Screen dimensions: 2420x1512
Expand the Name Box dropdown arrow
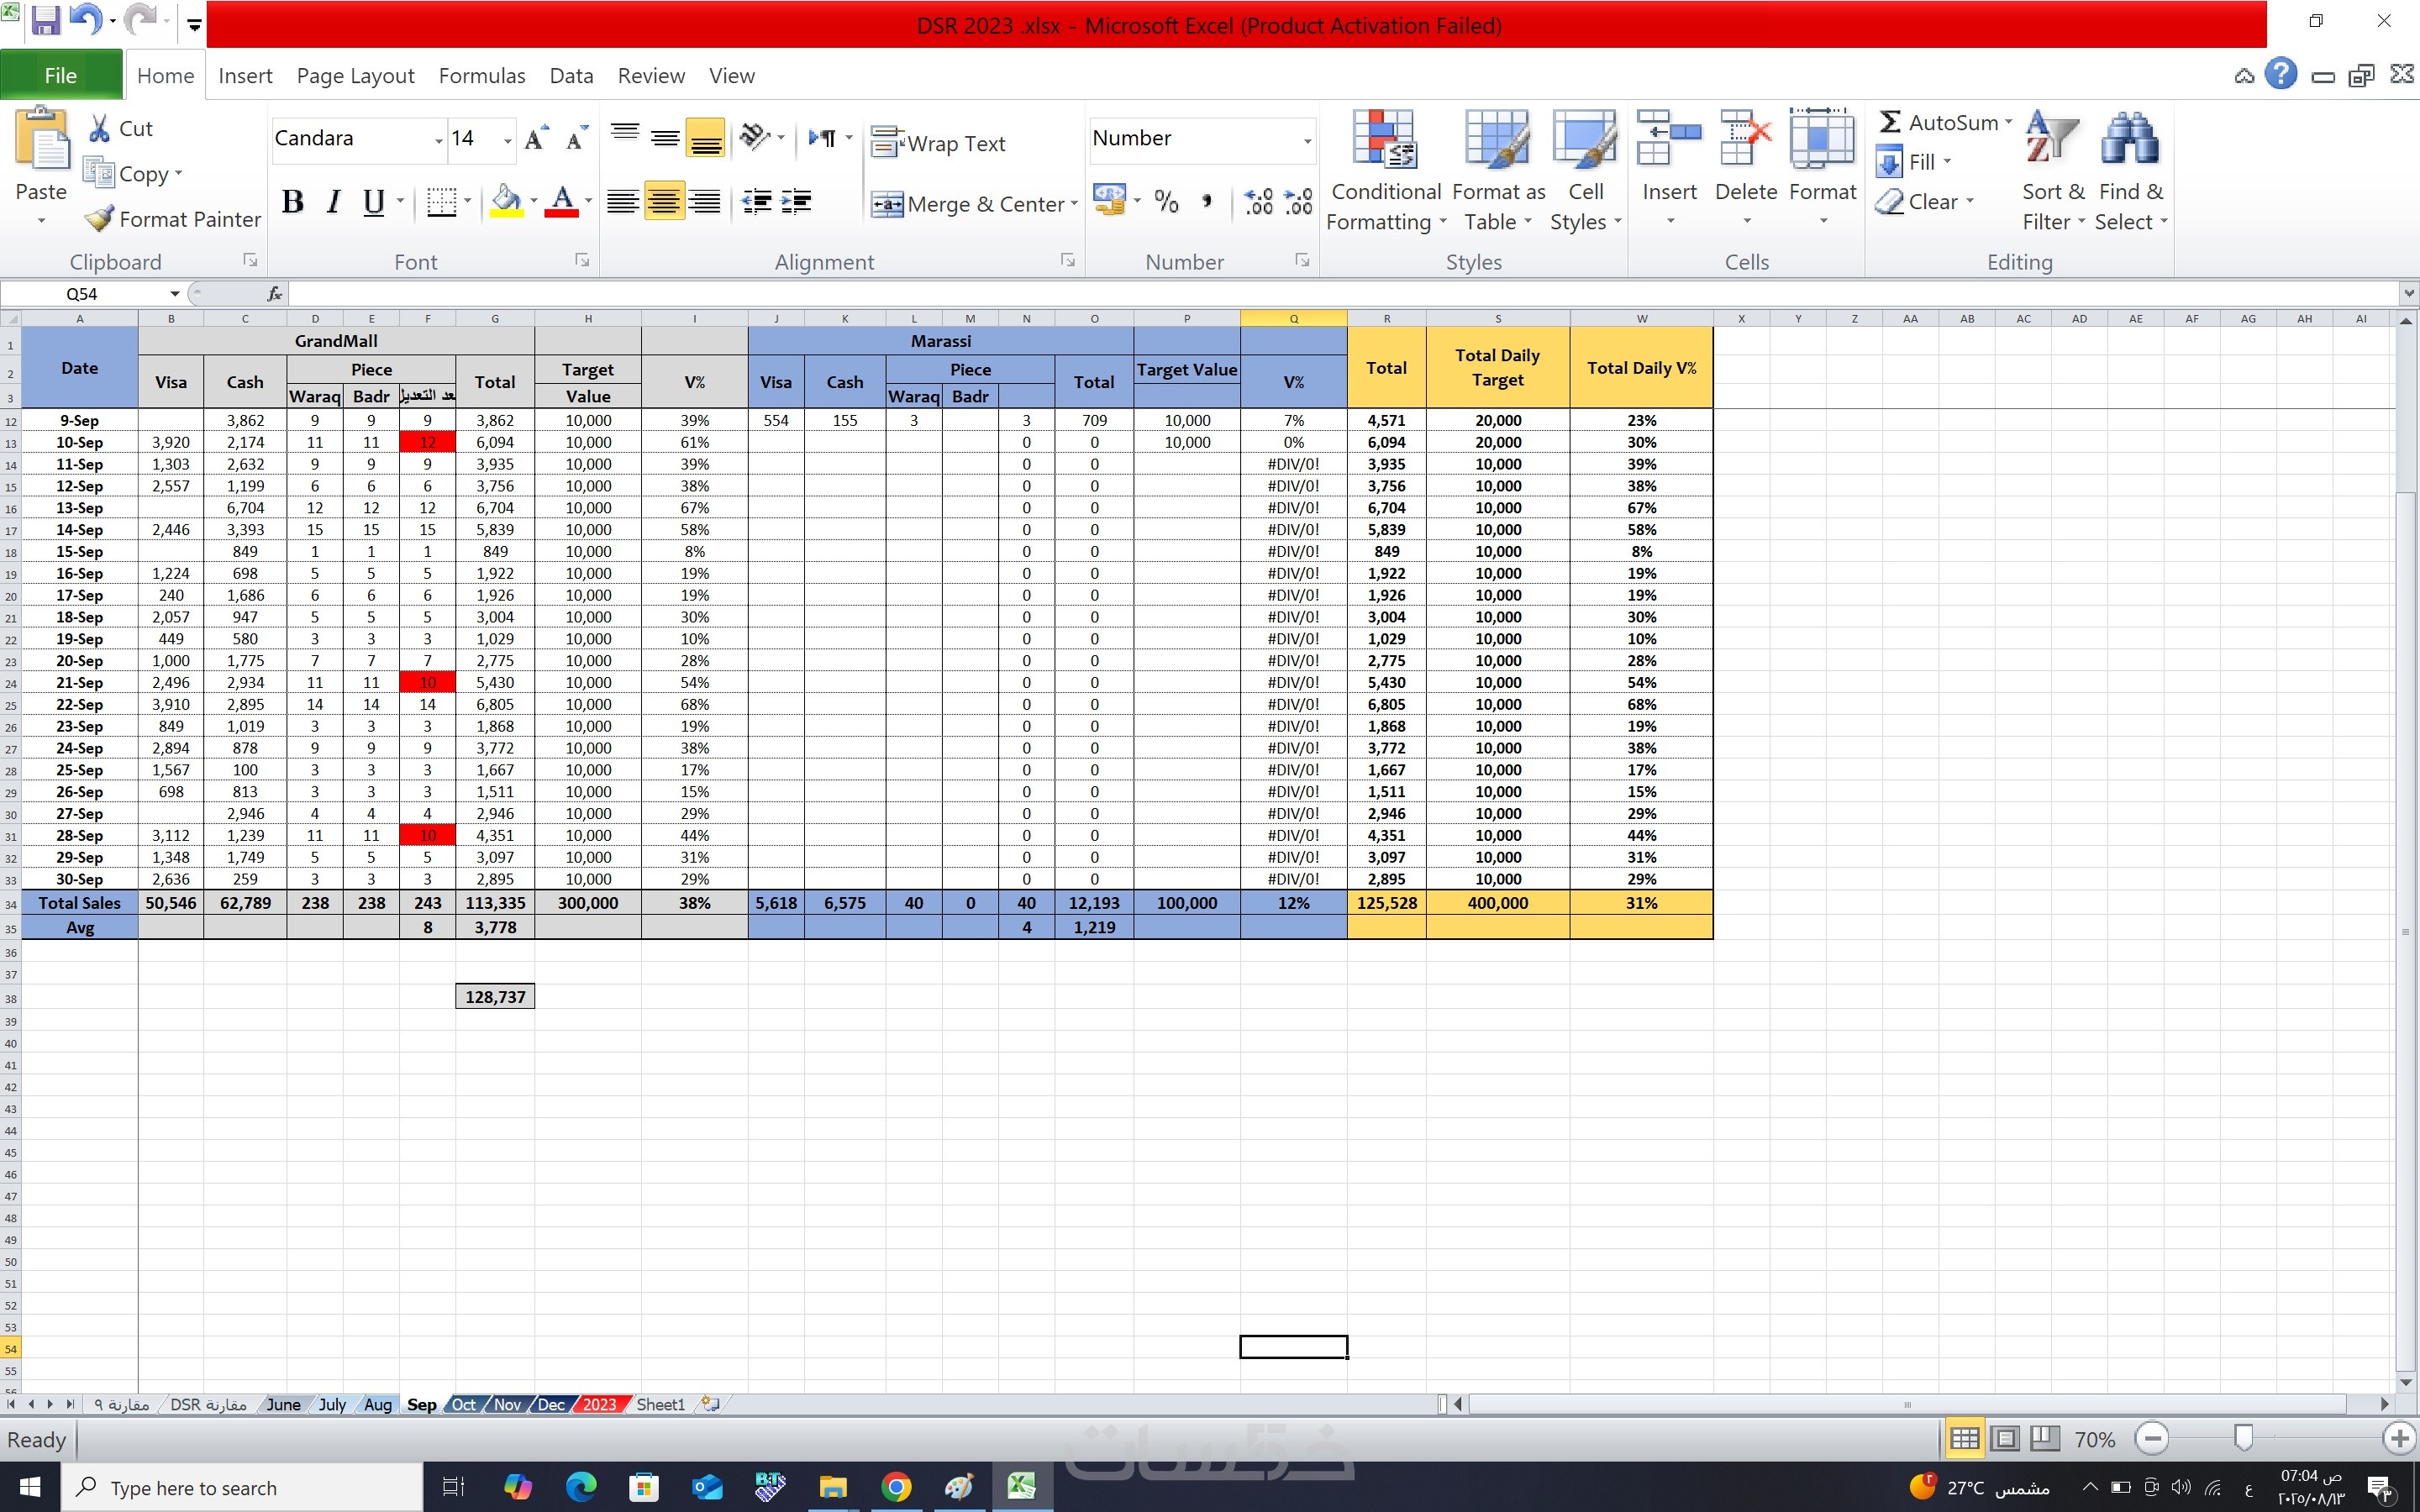175,294
